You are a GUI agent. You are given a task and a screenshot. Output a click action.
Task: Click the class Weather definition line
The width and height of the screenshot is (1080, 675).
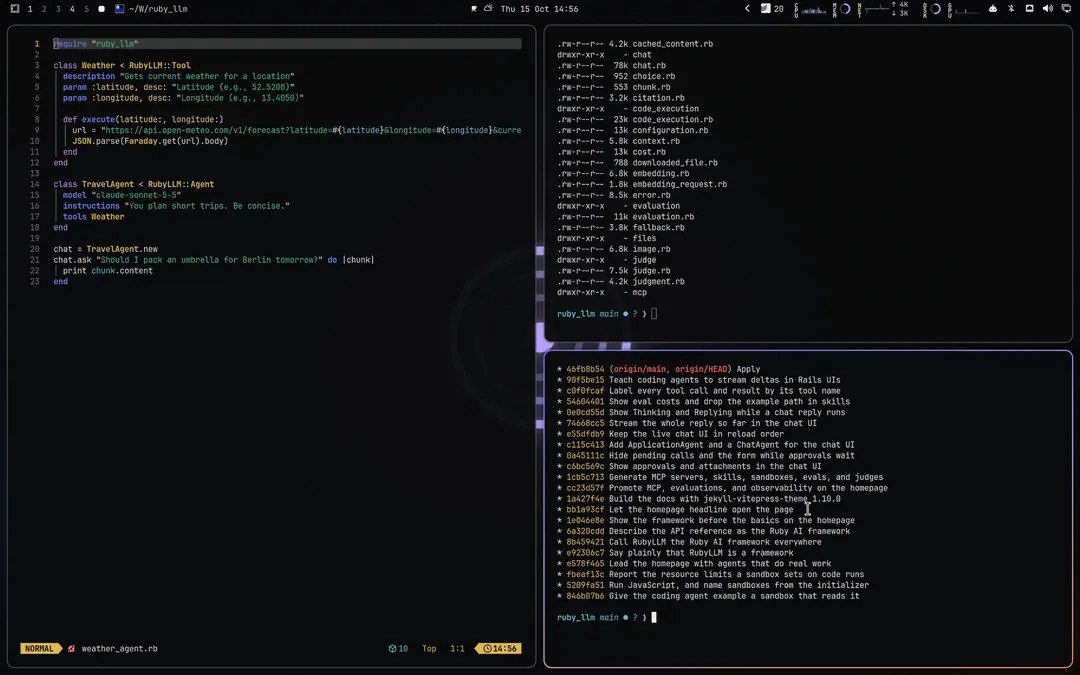click(x=122, y=65)
